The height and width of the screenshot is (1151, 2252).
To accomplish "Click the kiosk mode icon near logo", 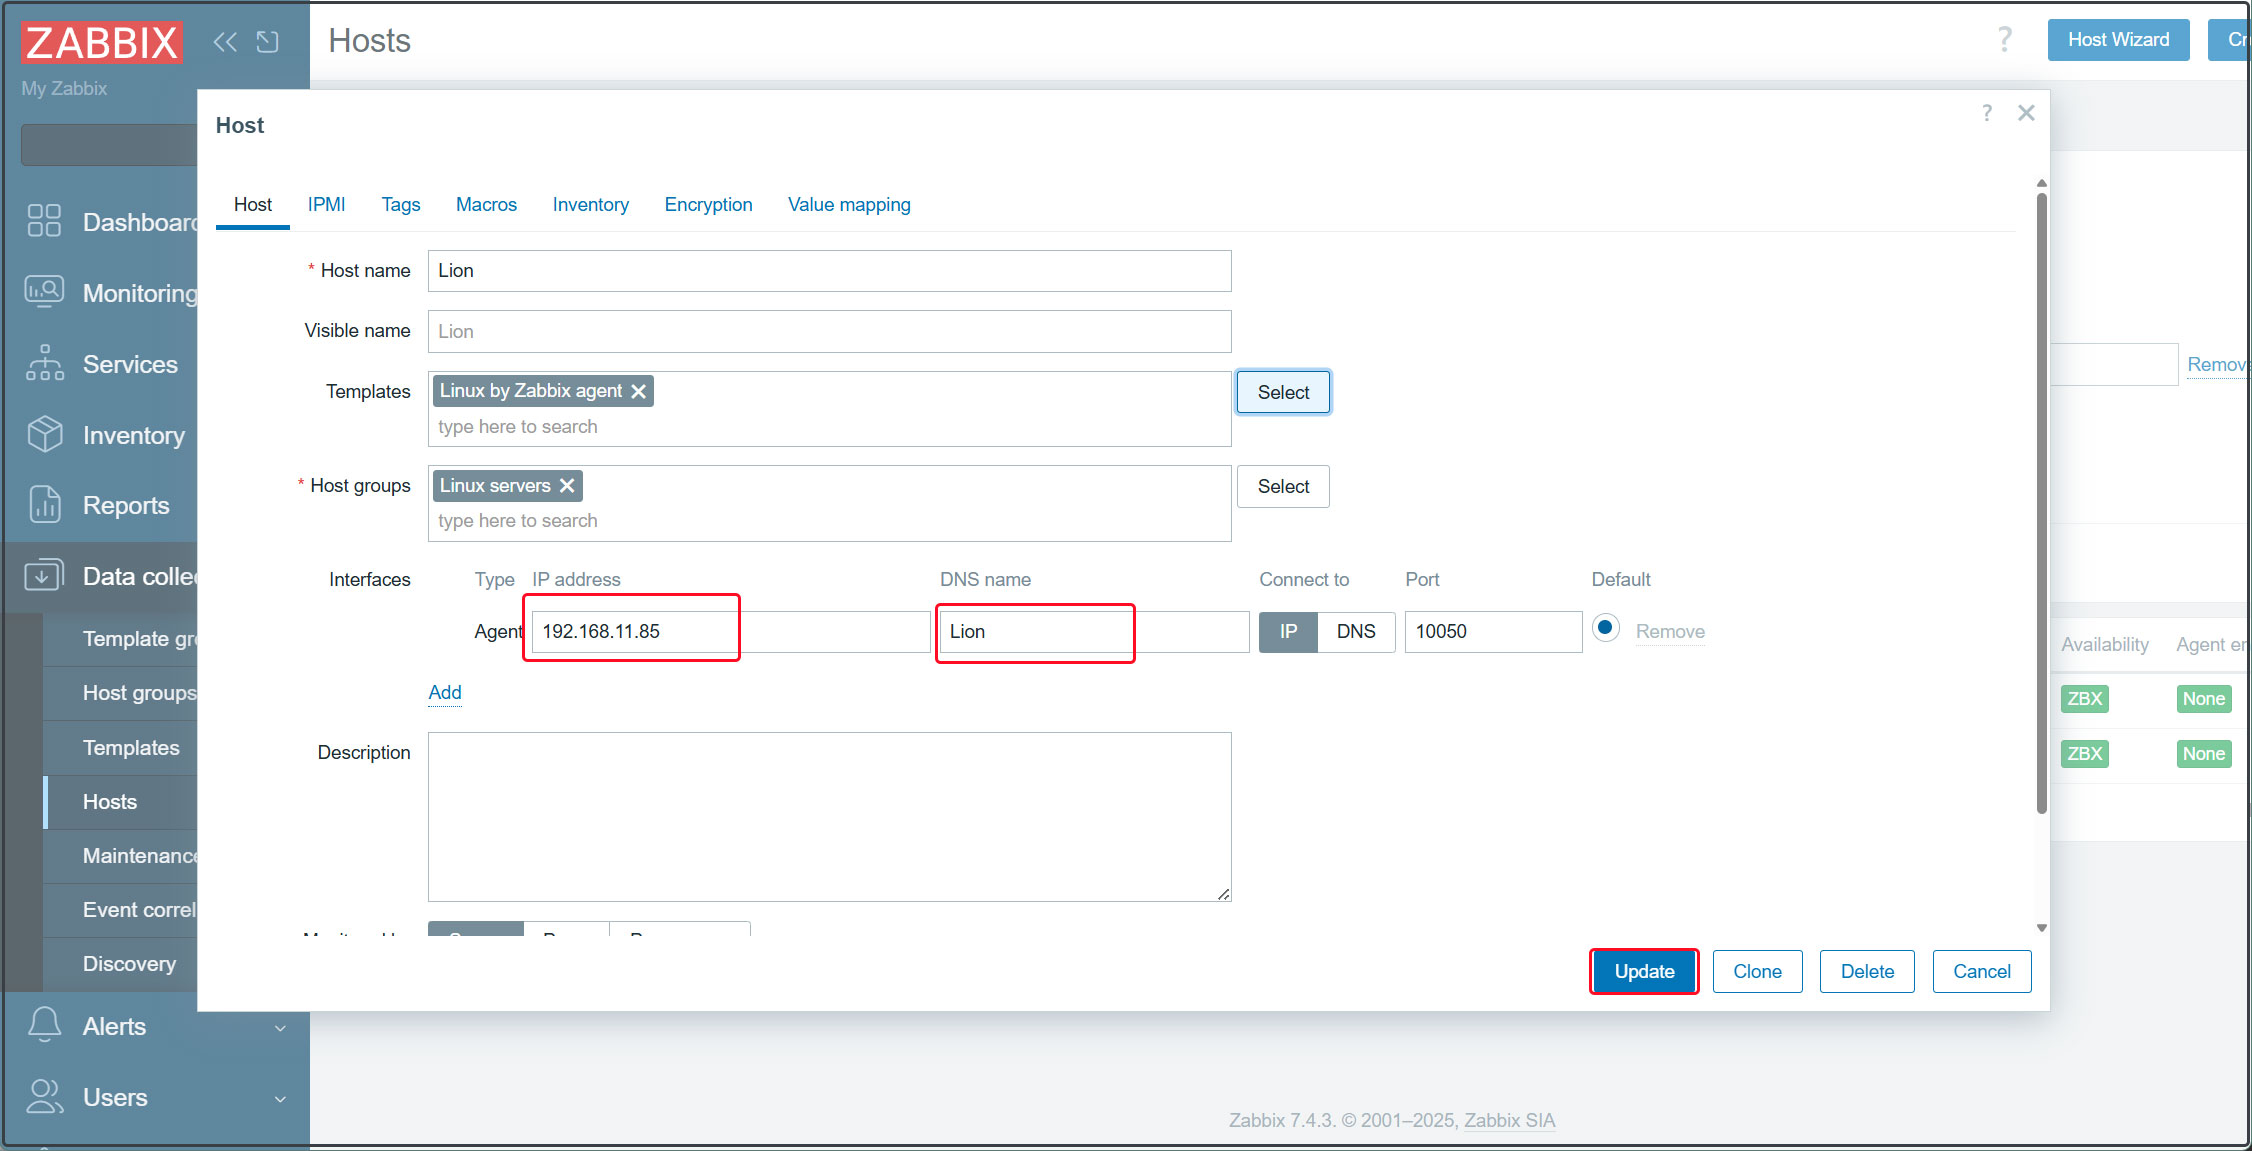I will pos(267,41).
